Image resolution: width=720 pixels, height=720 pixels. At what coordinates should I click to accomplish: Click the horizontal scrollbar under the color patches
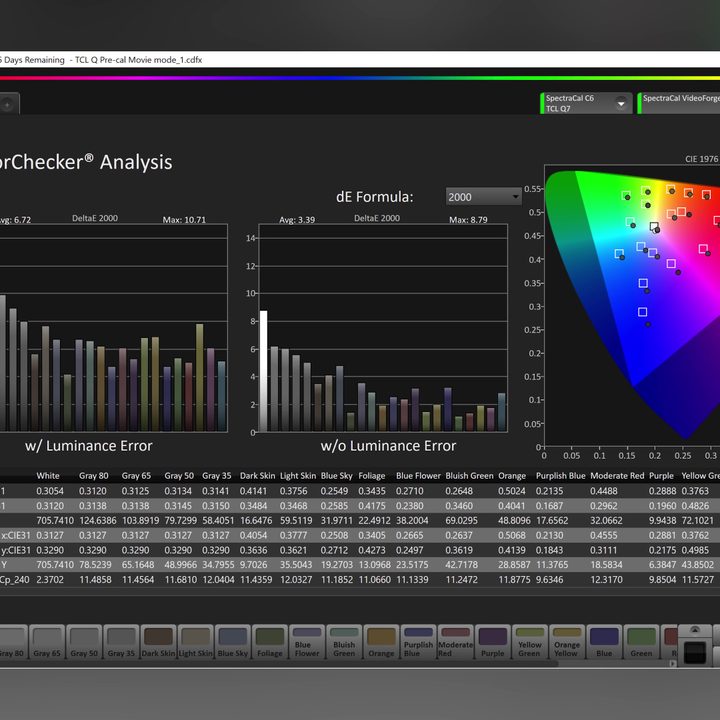click(279, 664)
